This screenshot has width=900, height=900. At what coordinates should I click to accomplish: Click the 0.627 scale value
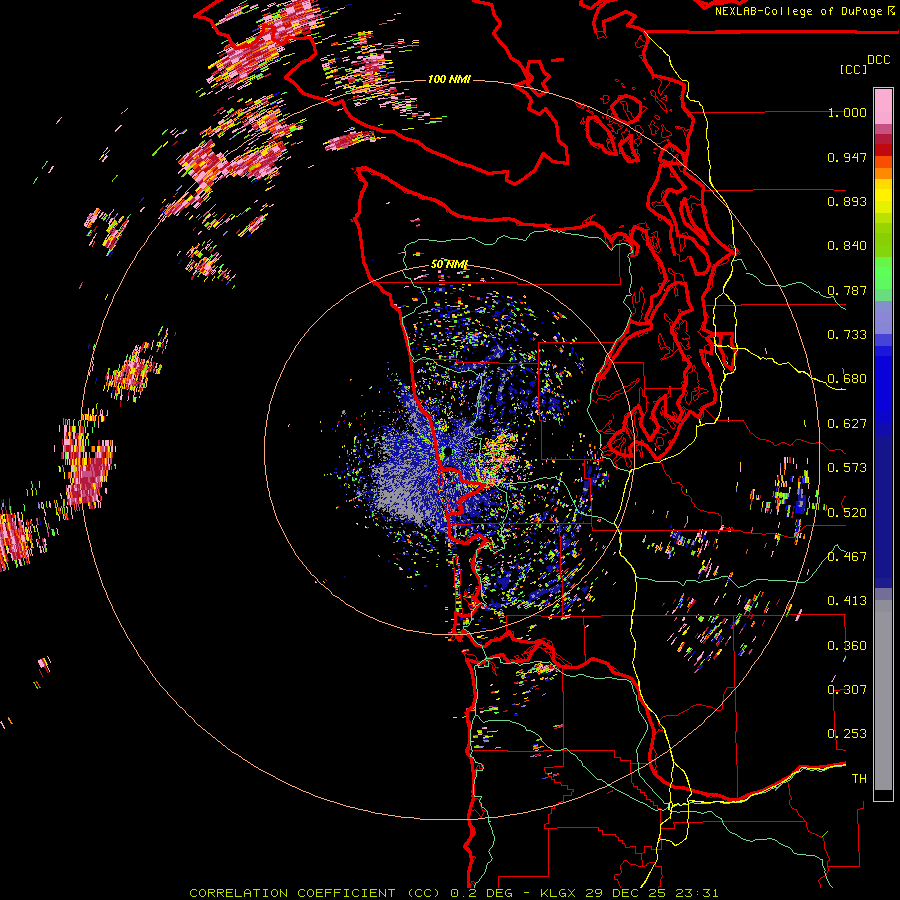pos(847,424)
